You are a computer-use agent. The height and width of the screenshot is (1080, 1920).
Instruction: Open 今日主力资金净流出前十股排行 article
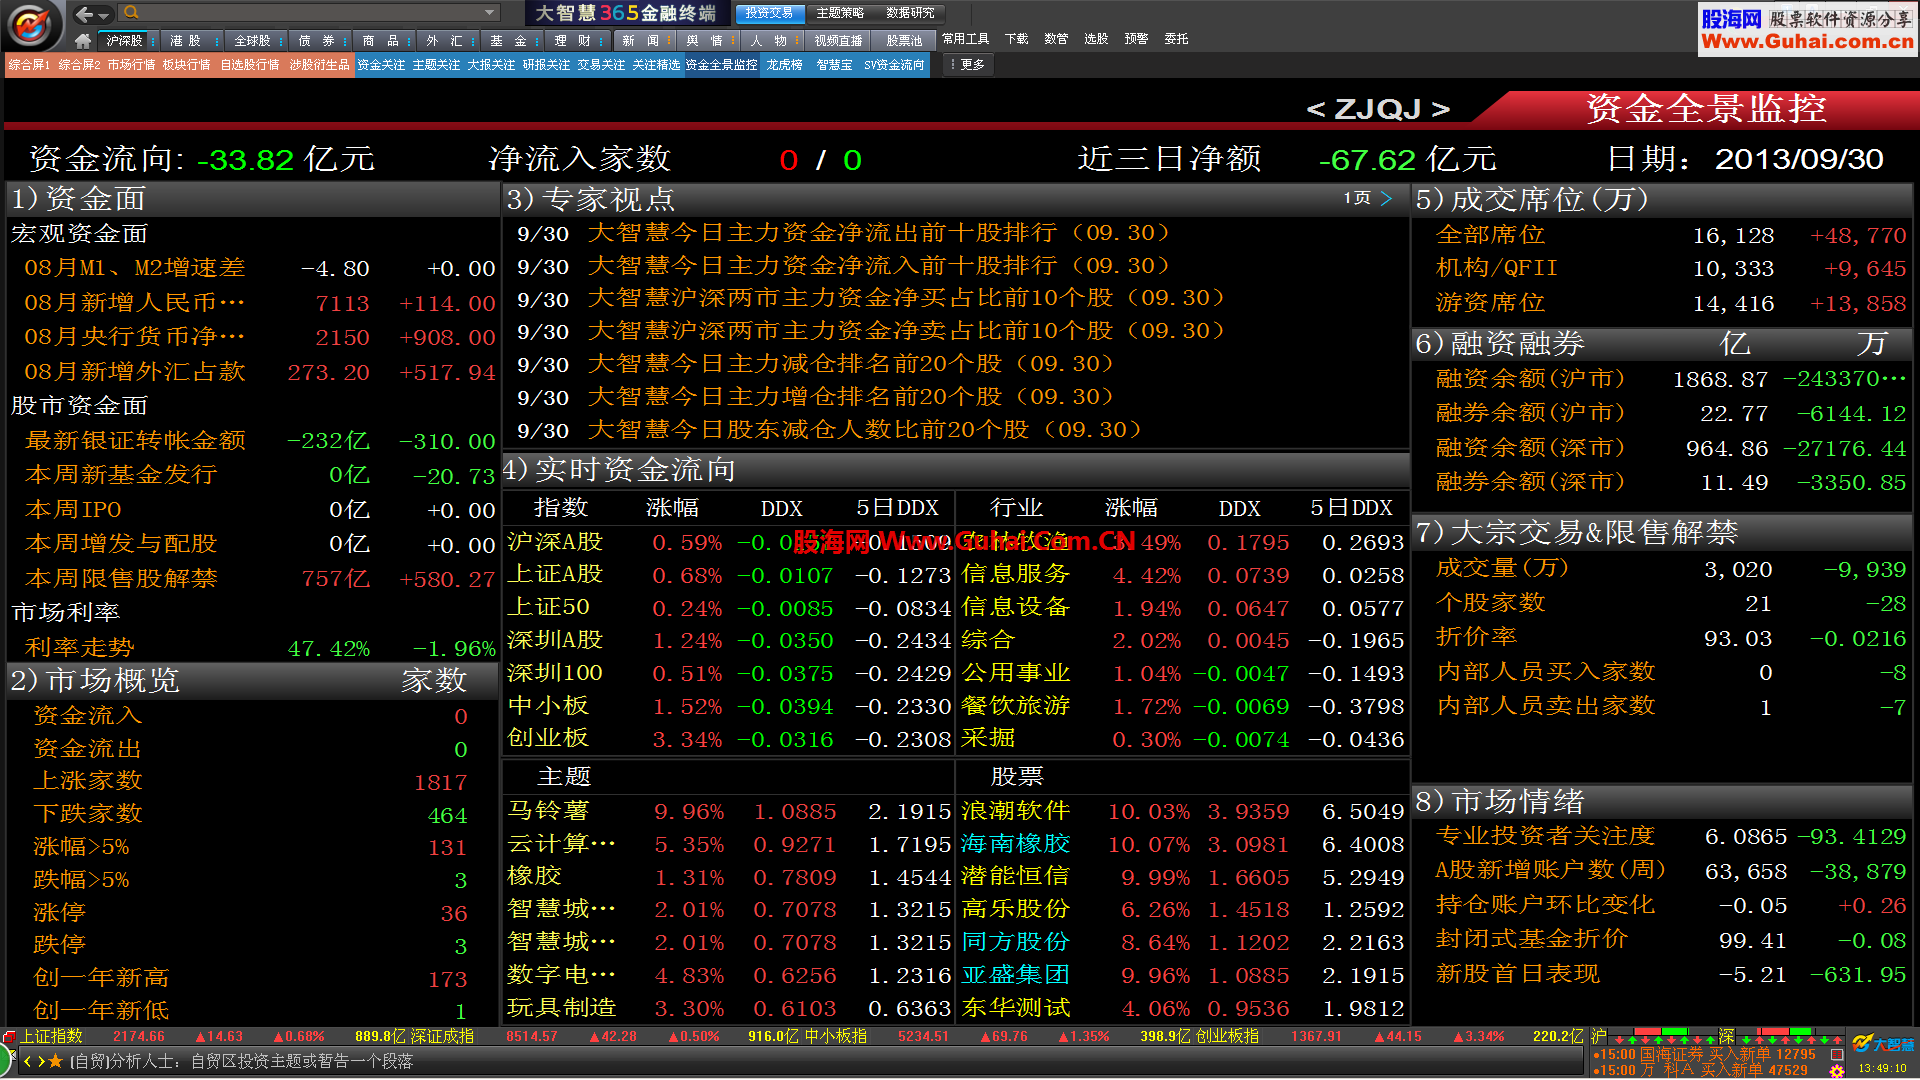point(878,233)
